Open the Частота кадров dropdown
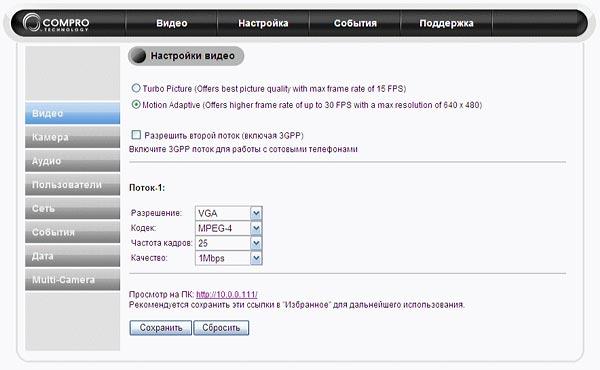 point(228,243)
